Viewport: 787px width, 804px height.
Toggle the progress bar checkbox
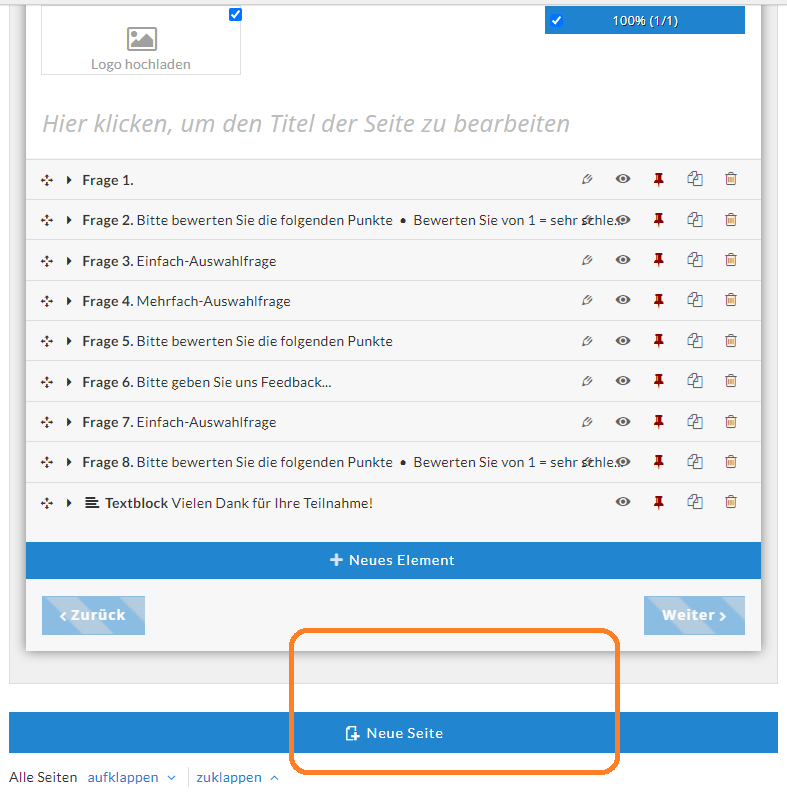[x=556, y=21]
